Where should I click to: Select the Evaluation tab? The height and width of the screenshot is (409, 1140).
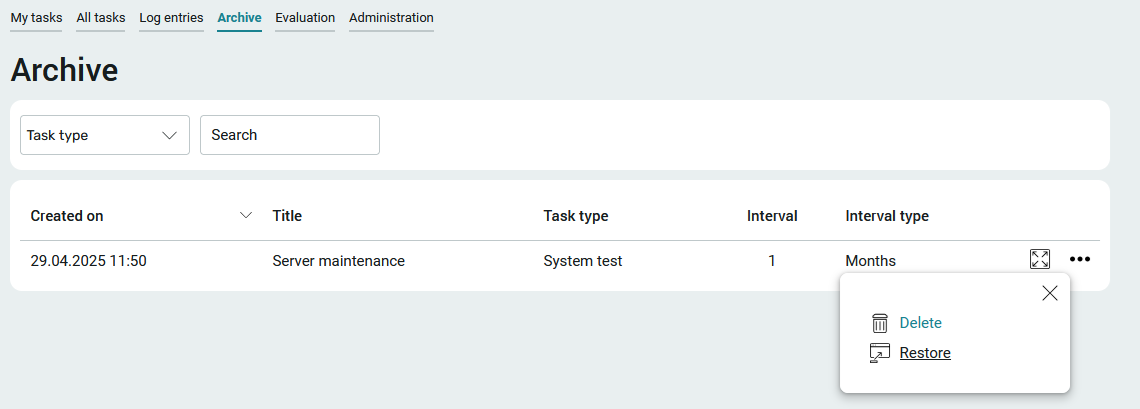[x=305, y=18]
